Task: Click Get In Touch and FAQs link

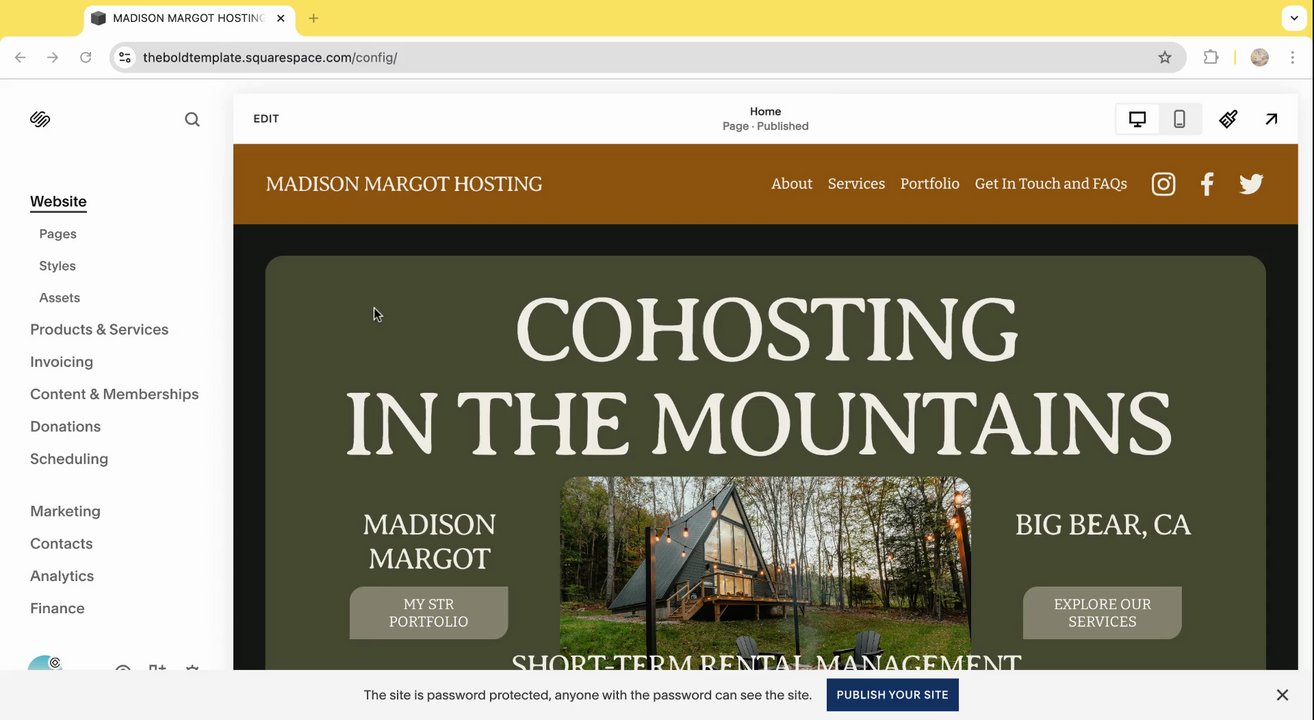Action: (1051, 184)
